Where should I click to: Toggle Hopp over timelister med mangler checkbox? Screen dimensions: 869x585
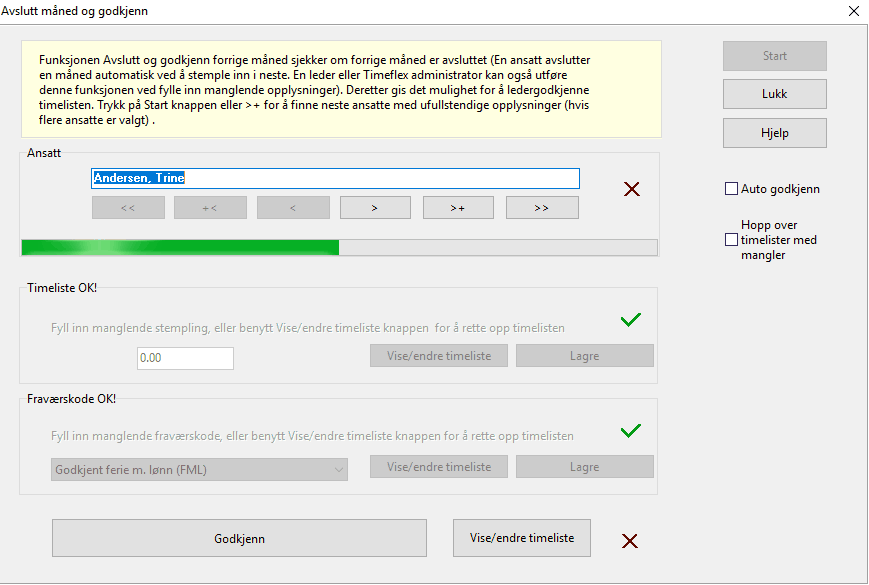732,240
